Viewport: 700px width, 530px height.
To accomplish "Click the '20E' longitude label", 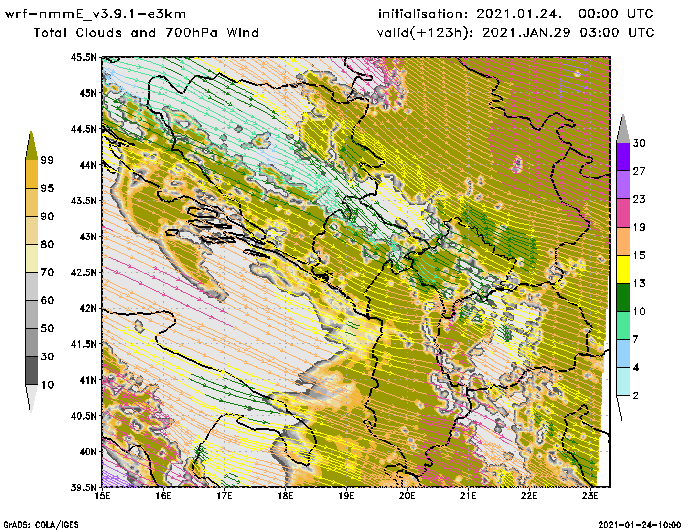I will point(407,496).
